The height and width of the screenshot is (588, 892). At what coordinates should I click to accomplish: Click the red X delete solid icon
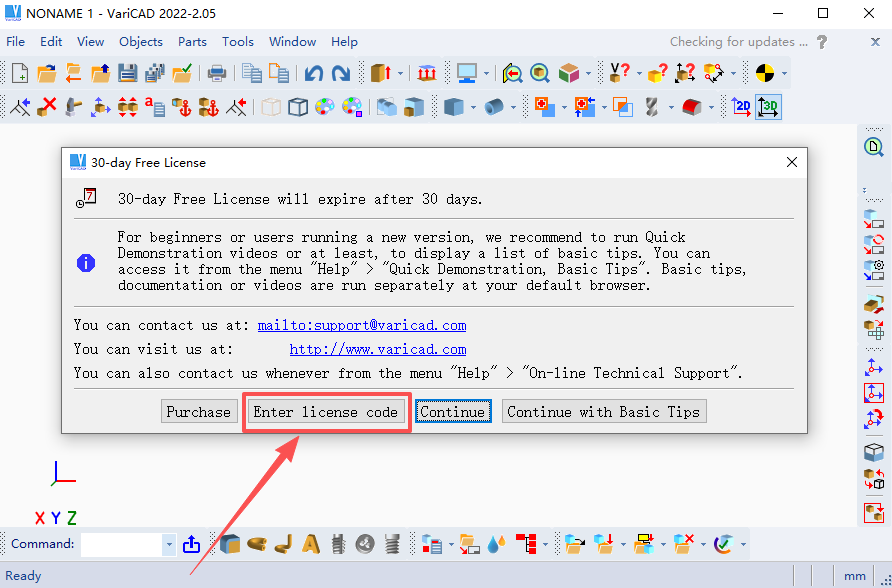(x=46, y=106)
